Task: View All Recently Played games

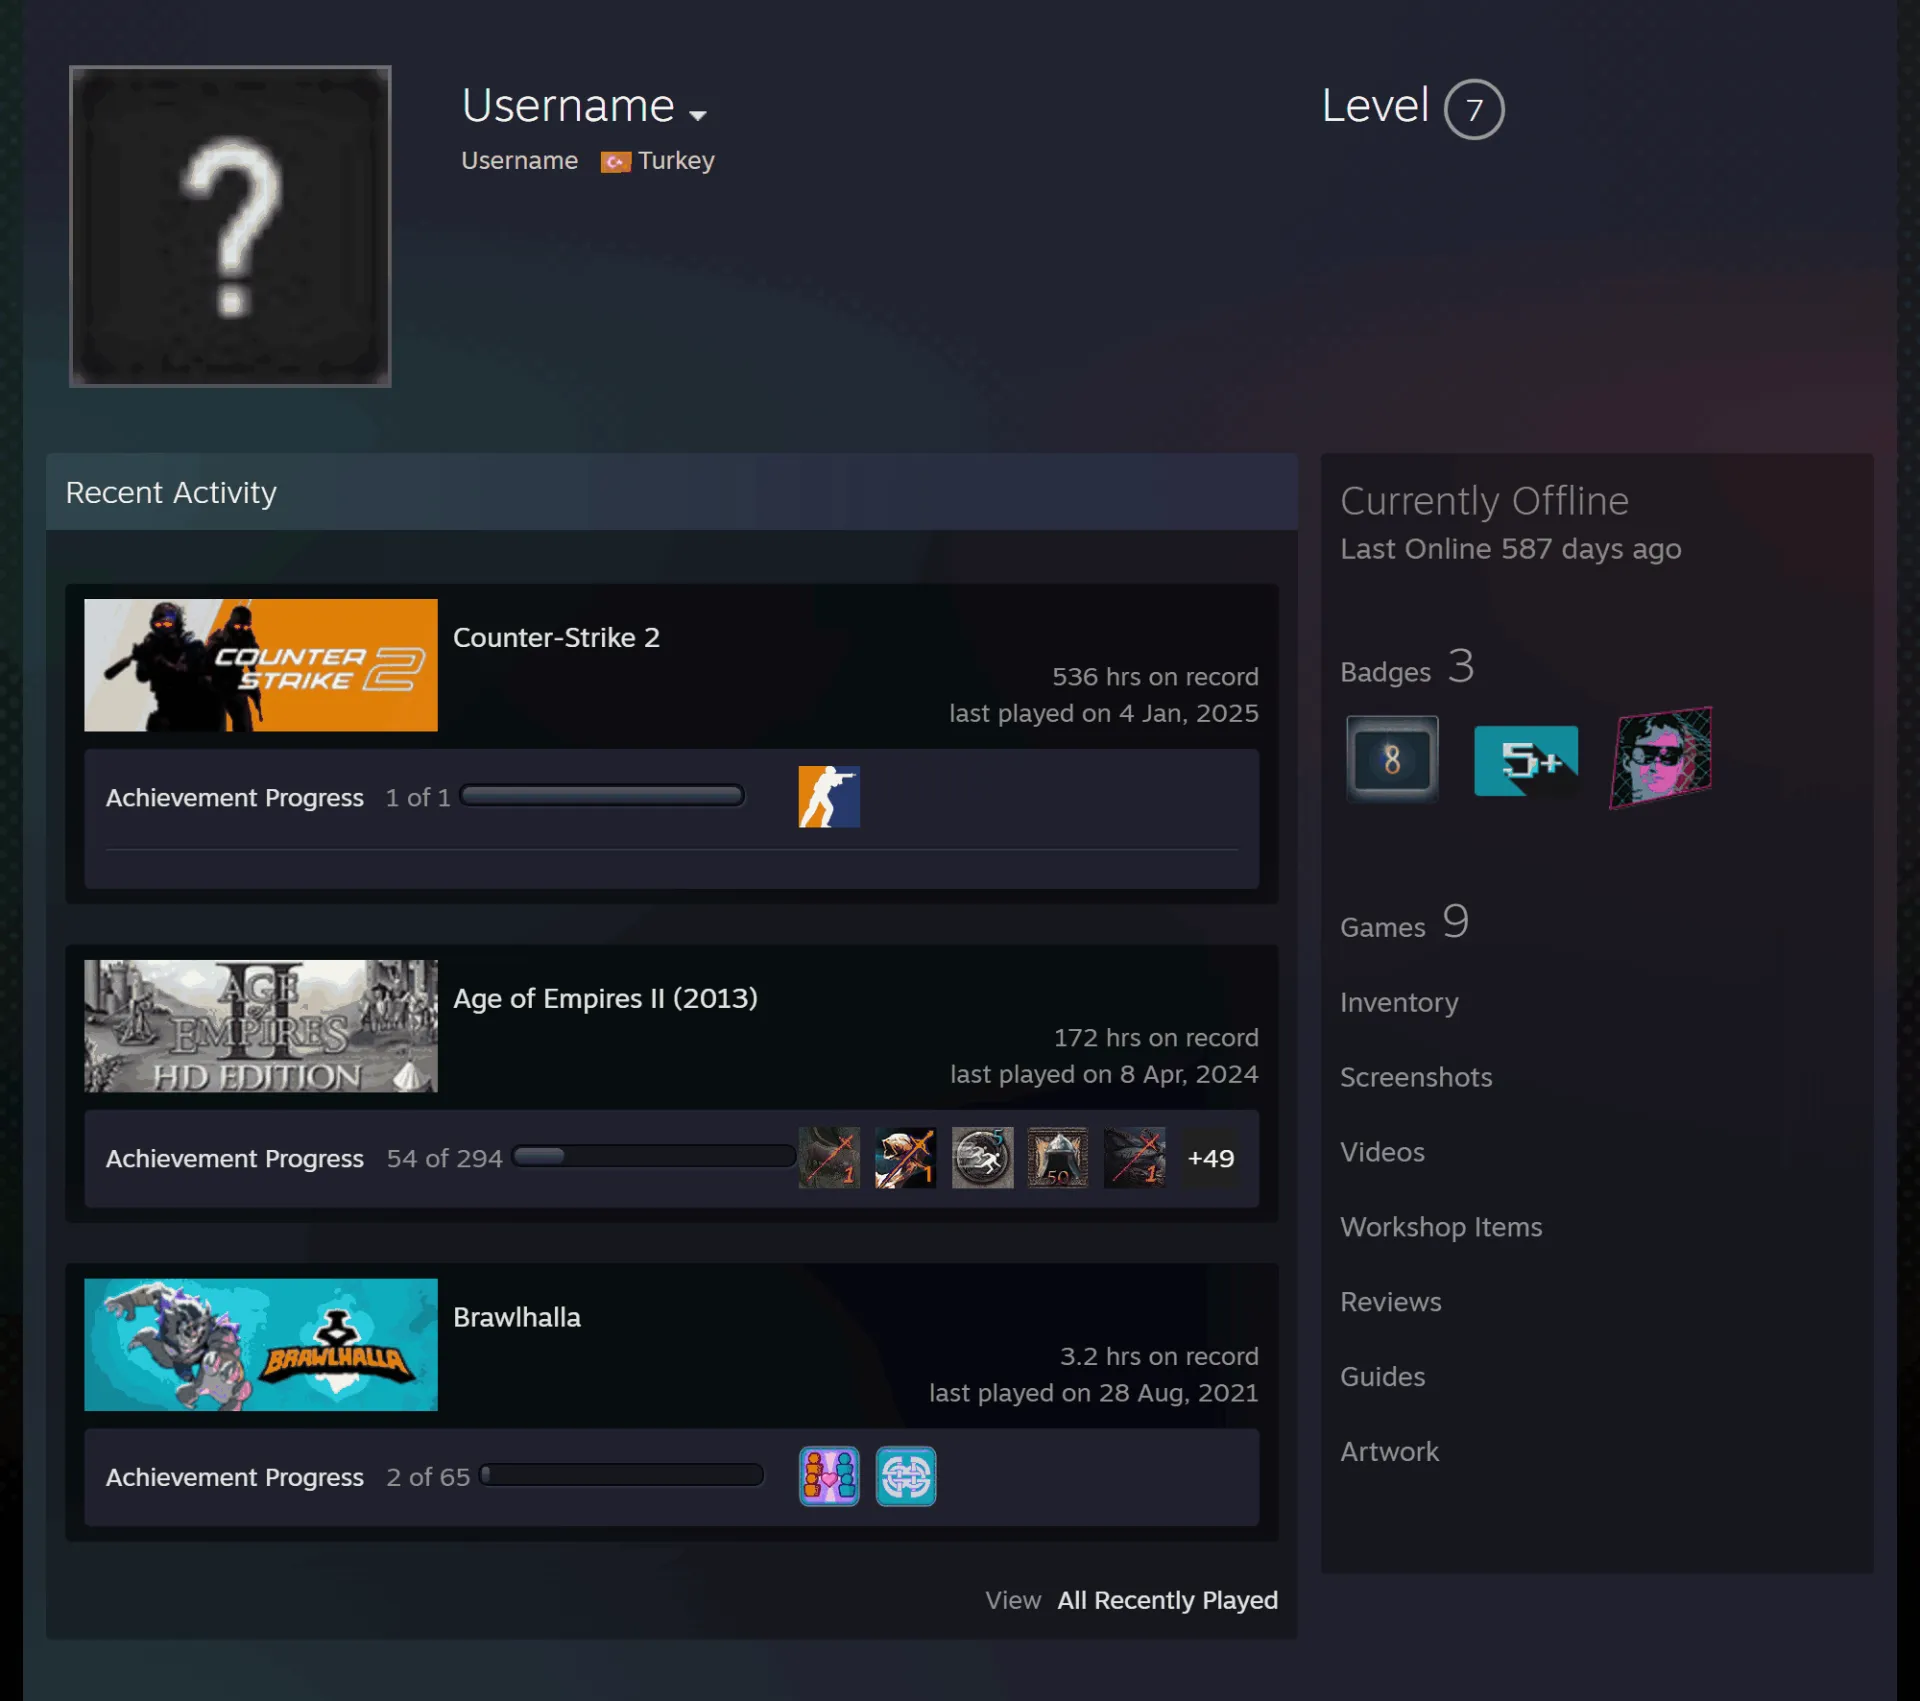Action: point(1167,1600)
